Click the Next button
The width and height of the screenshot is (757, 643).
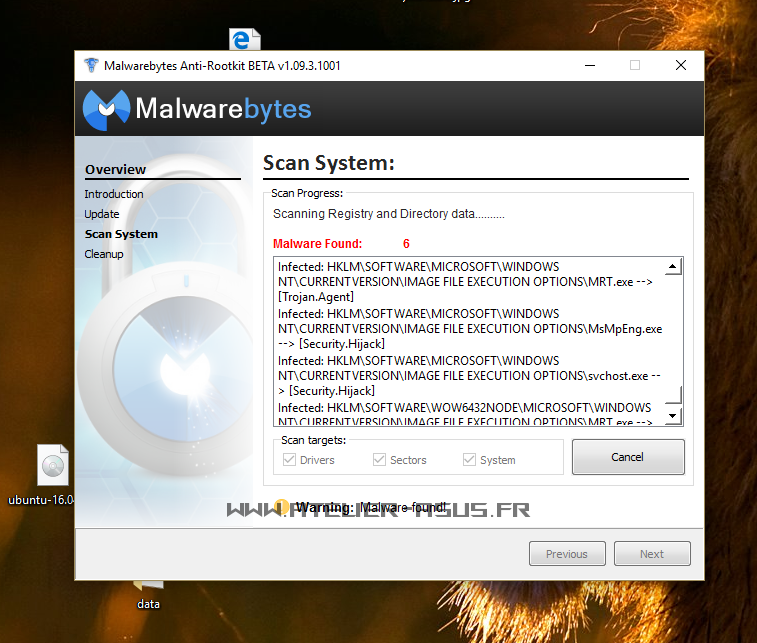(x=652, y=554)
